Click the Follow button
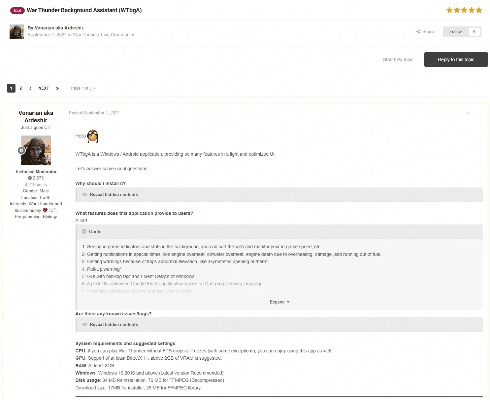Viewport: 490px width, 400px height. [x=456, y=32]
